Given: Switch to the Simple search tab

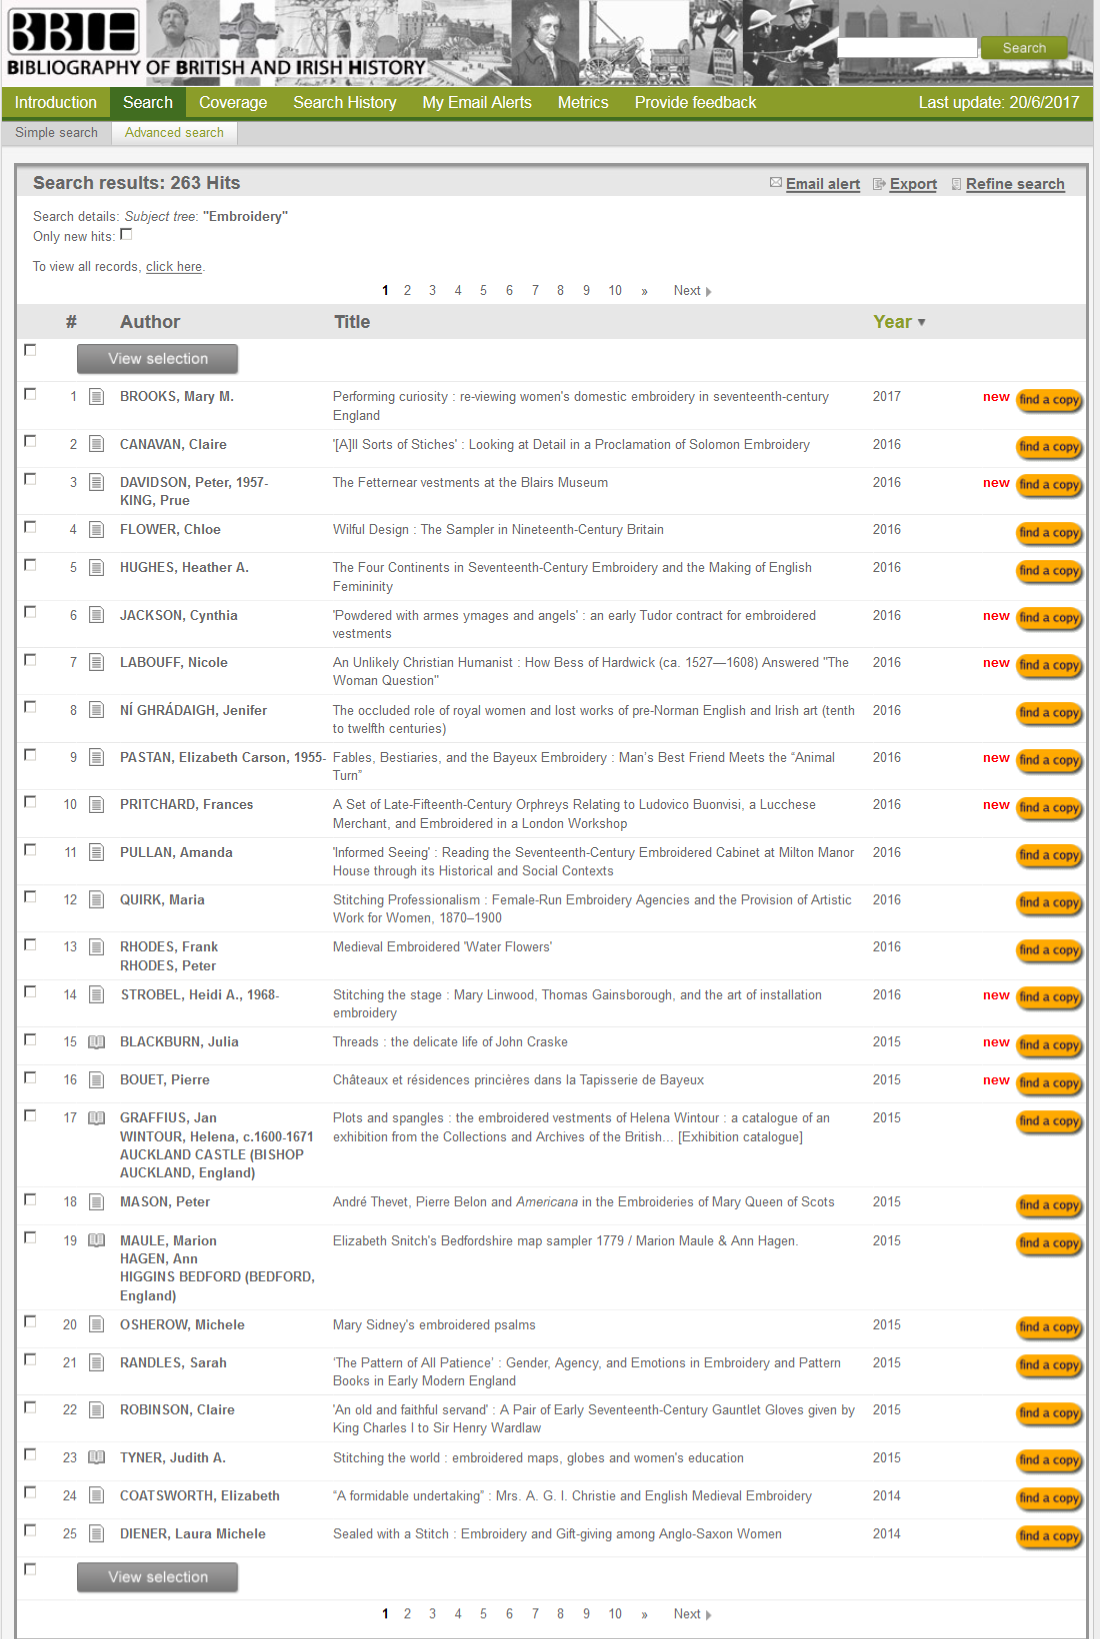Looking at the screenshot, I should pos(56,132).
